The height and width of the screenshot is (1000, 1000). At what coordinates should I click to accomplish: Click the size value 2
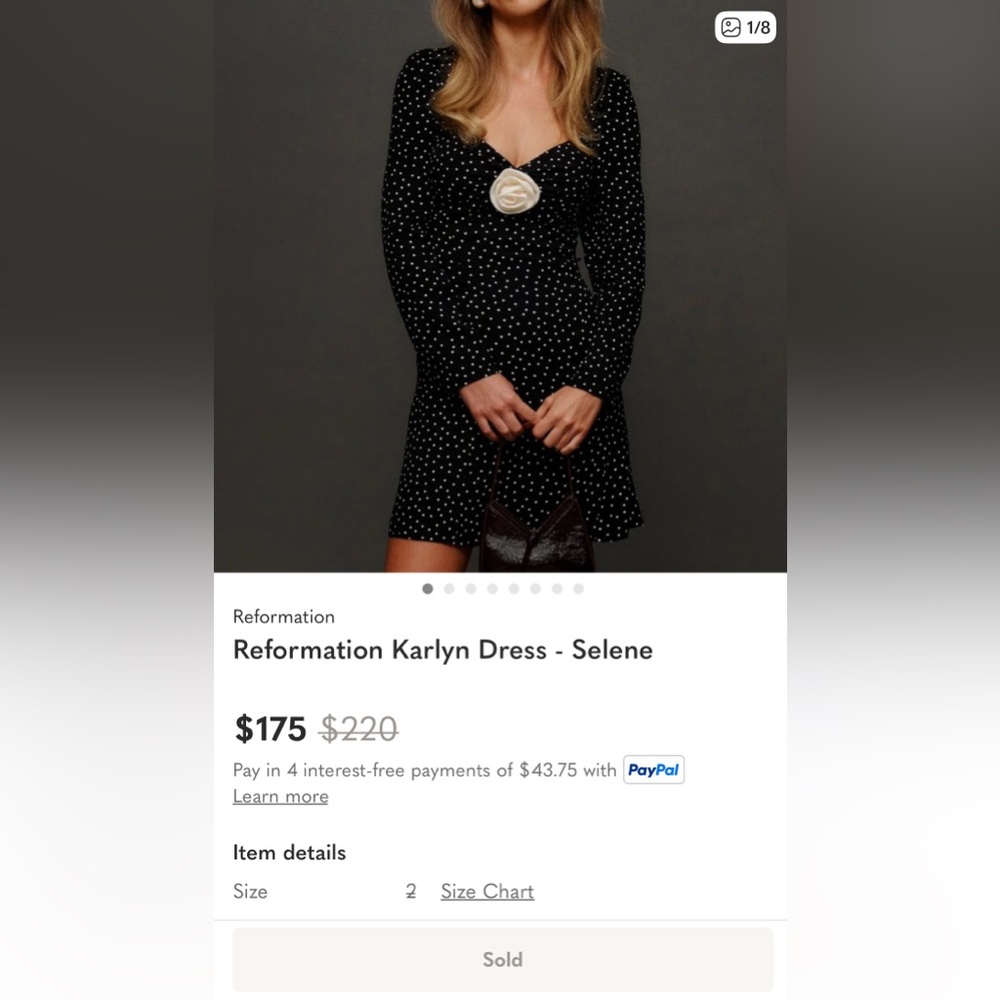click(x=411, y=891)
